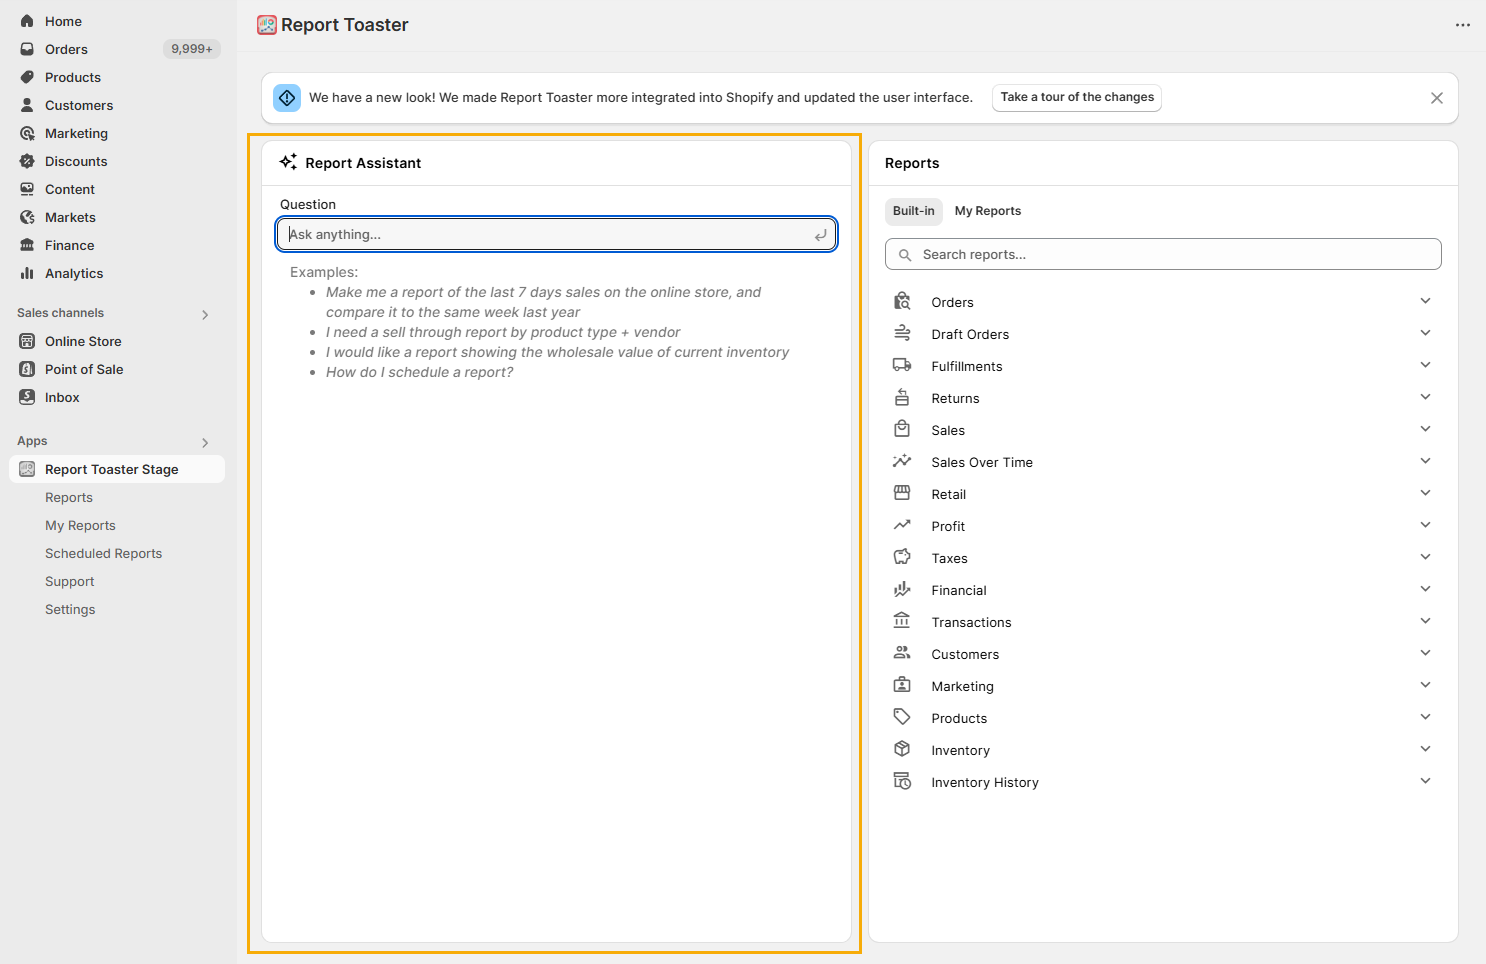The width and height of the screenshot is (1486, 964).
Task: Expand the Sales channels section arrow
Action: [x=205, y=314]
